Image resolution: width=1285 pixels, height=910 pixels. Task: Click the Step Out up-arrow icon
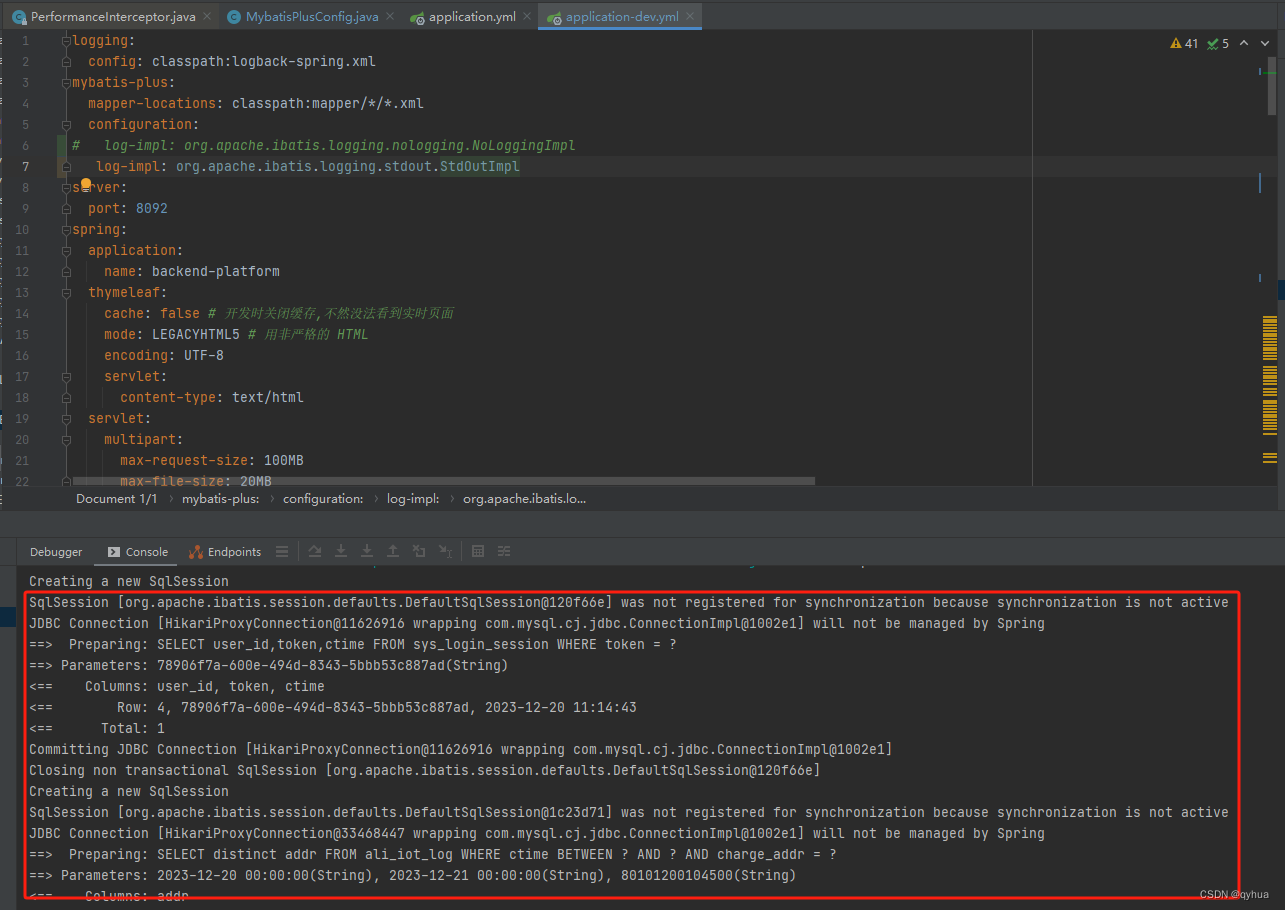pos(393,552)
